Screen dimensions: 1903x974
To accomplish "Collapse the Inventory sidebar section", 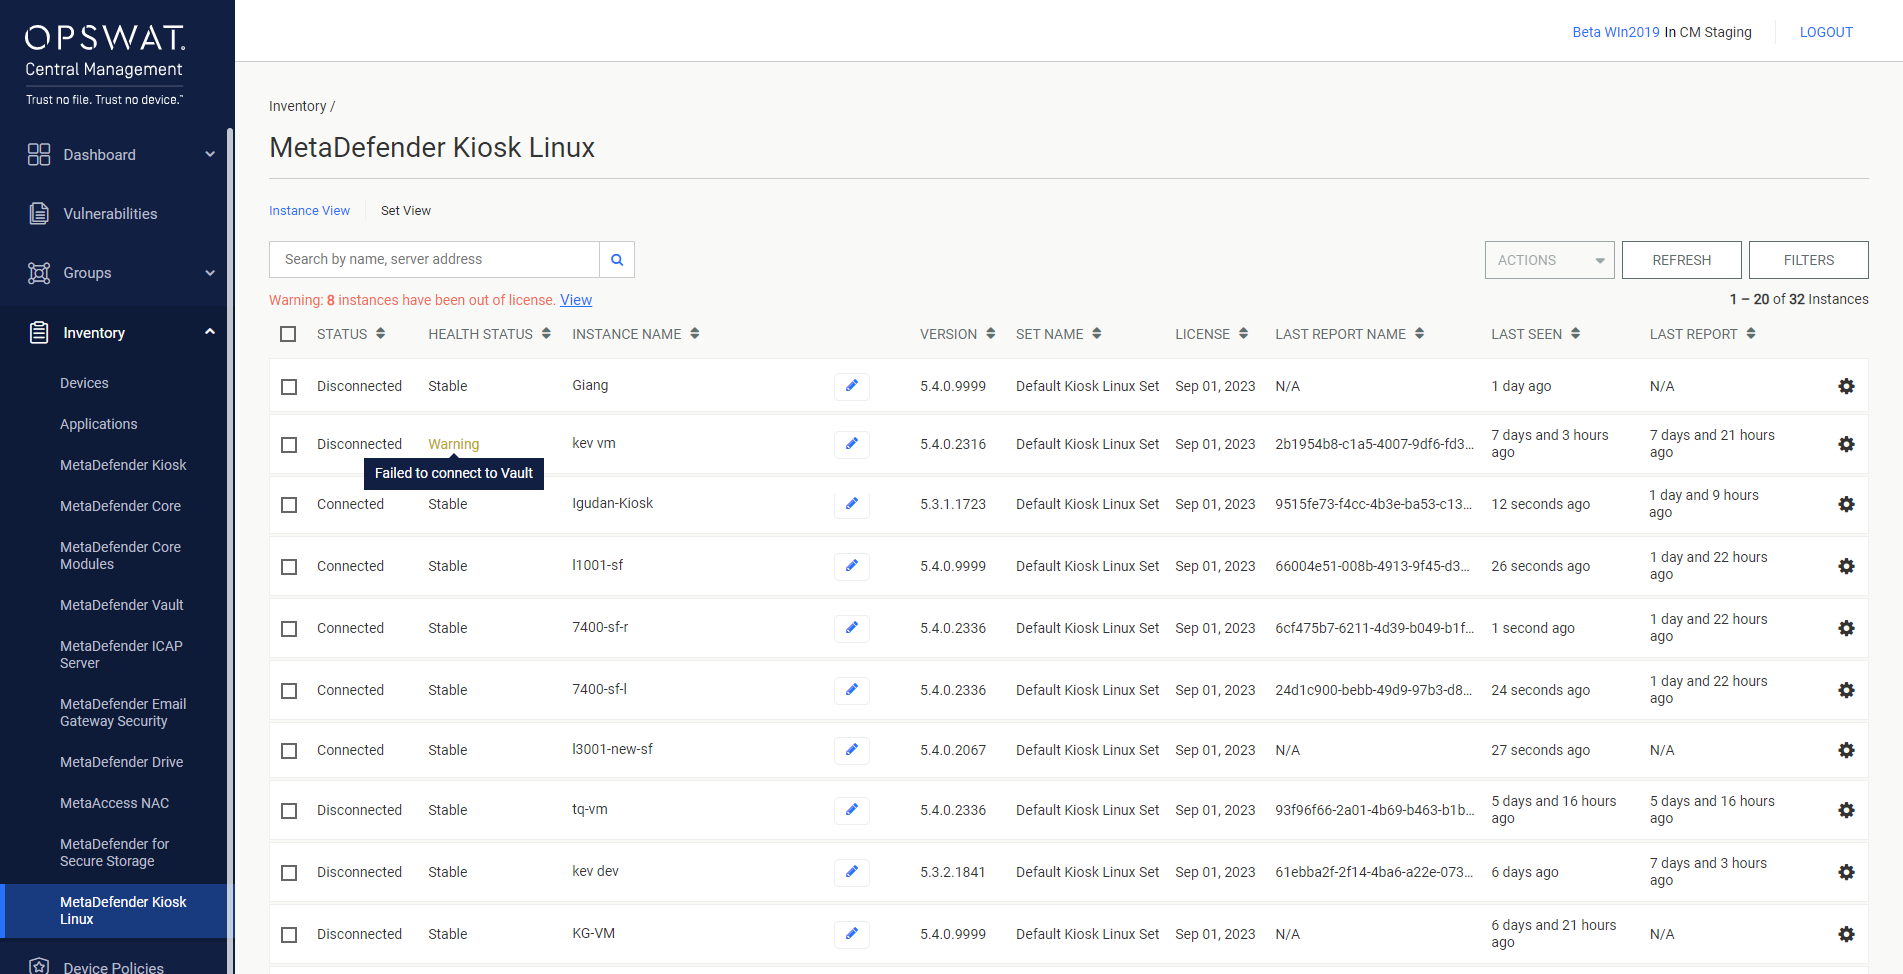I will [x=210, y=332].
